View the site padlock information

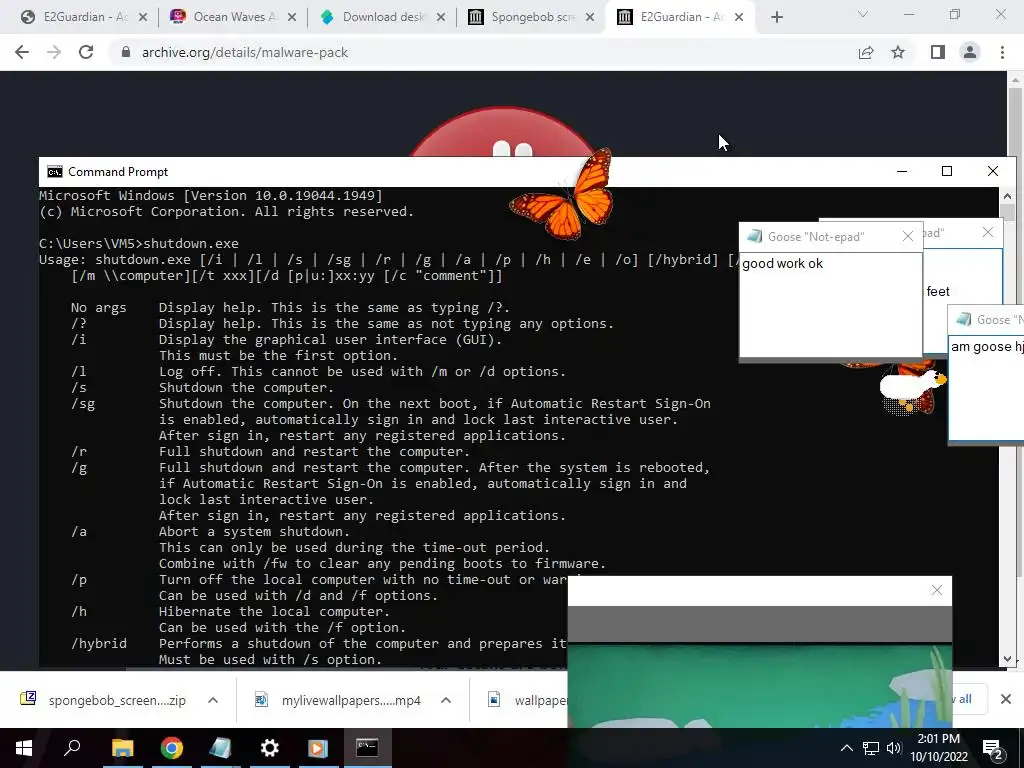tap(126, 52)
